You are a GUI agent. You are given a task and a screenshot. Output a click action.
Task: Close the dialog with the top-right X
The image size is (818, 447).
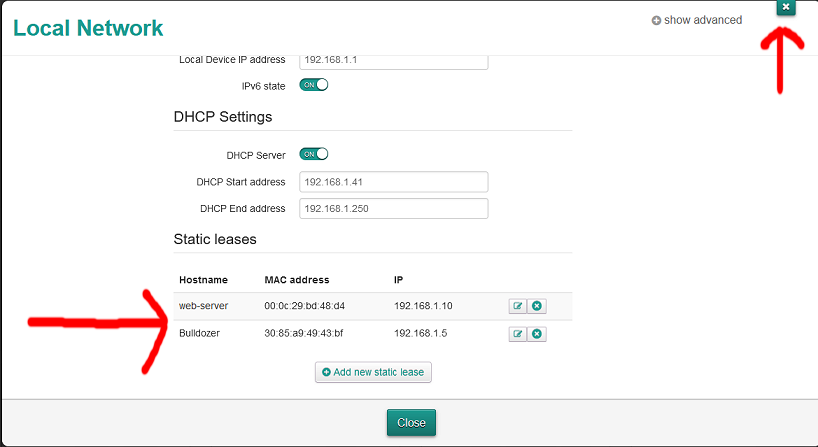point(786,8)
